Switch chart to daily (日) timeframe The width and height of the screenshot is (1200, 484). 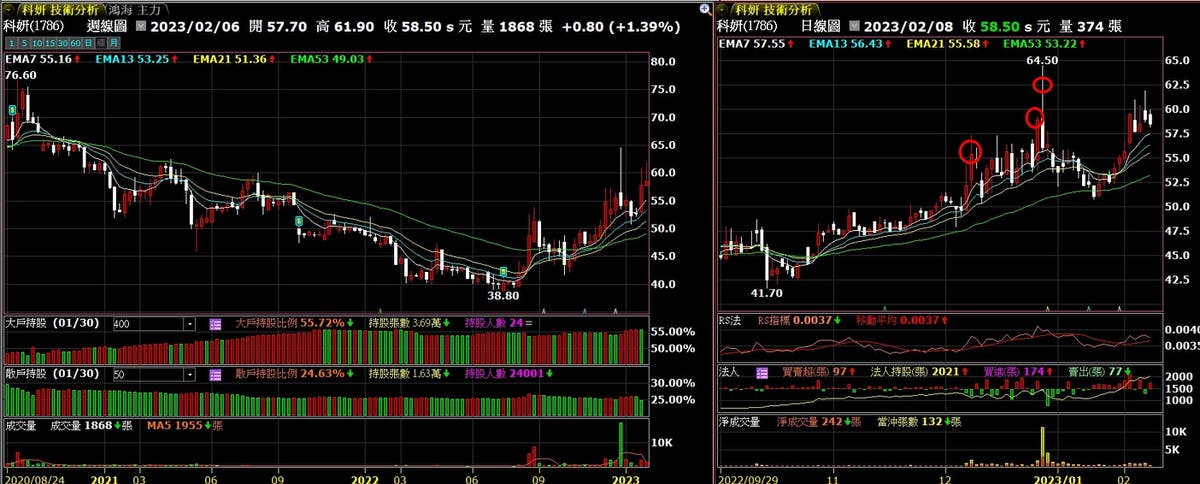pos(88,43)
